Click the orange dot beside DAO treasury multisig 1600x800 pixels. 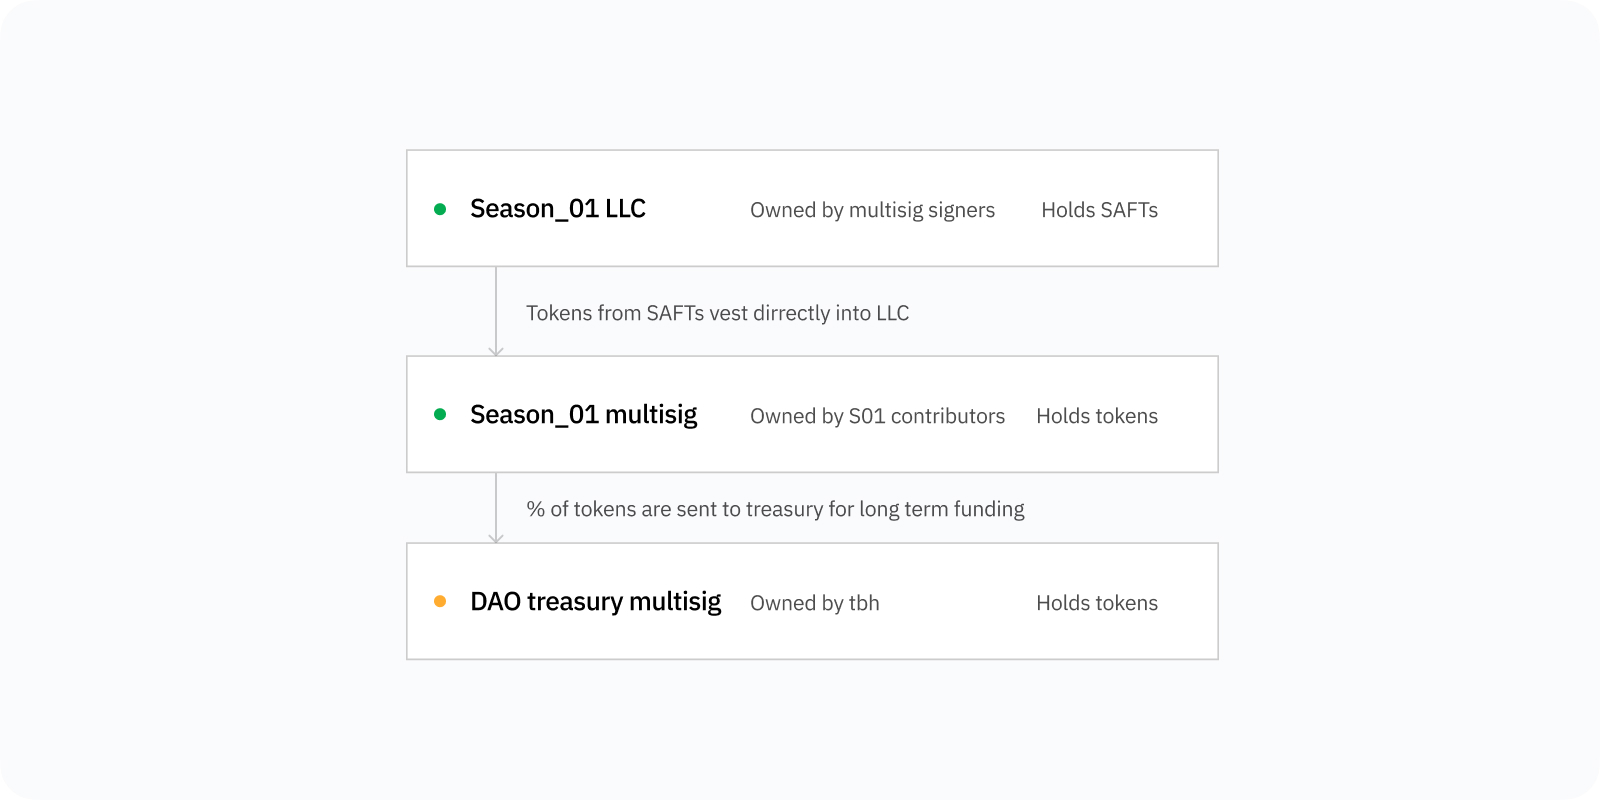[x=440, y=601]
